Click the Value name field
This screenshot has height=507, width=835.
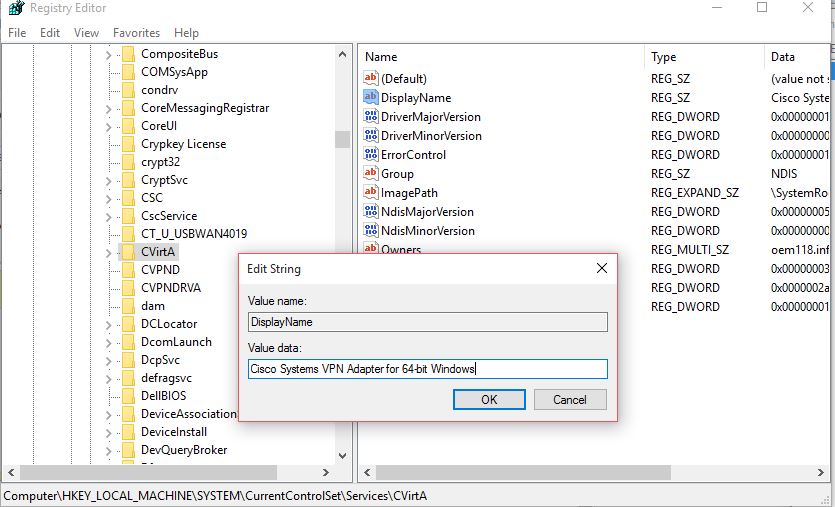coord(428,322)
